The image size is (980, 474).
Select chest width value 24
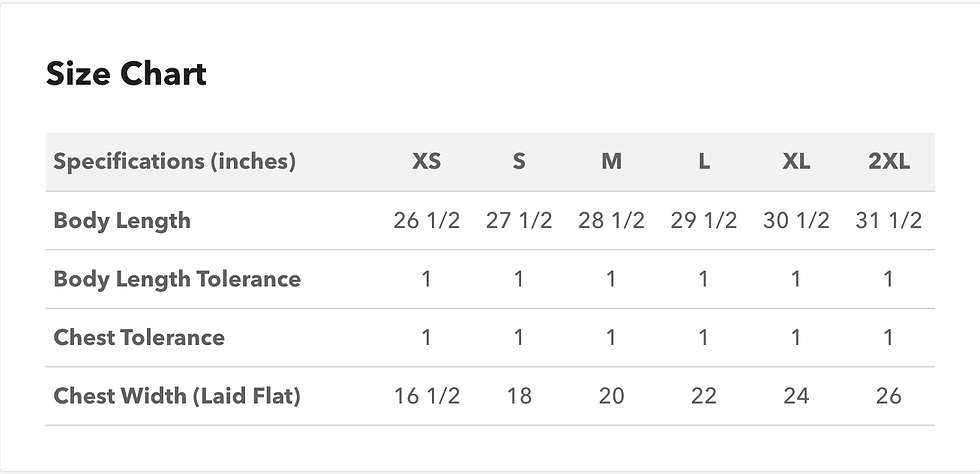pos(796,396)
